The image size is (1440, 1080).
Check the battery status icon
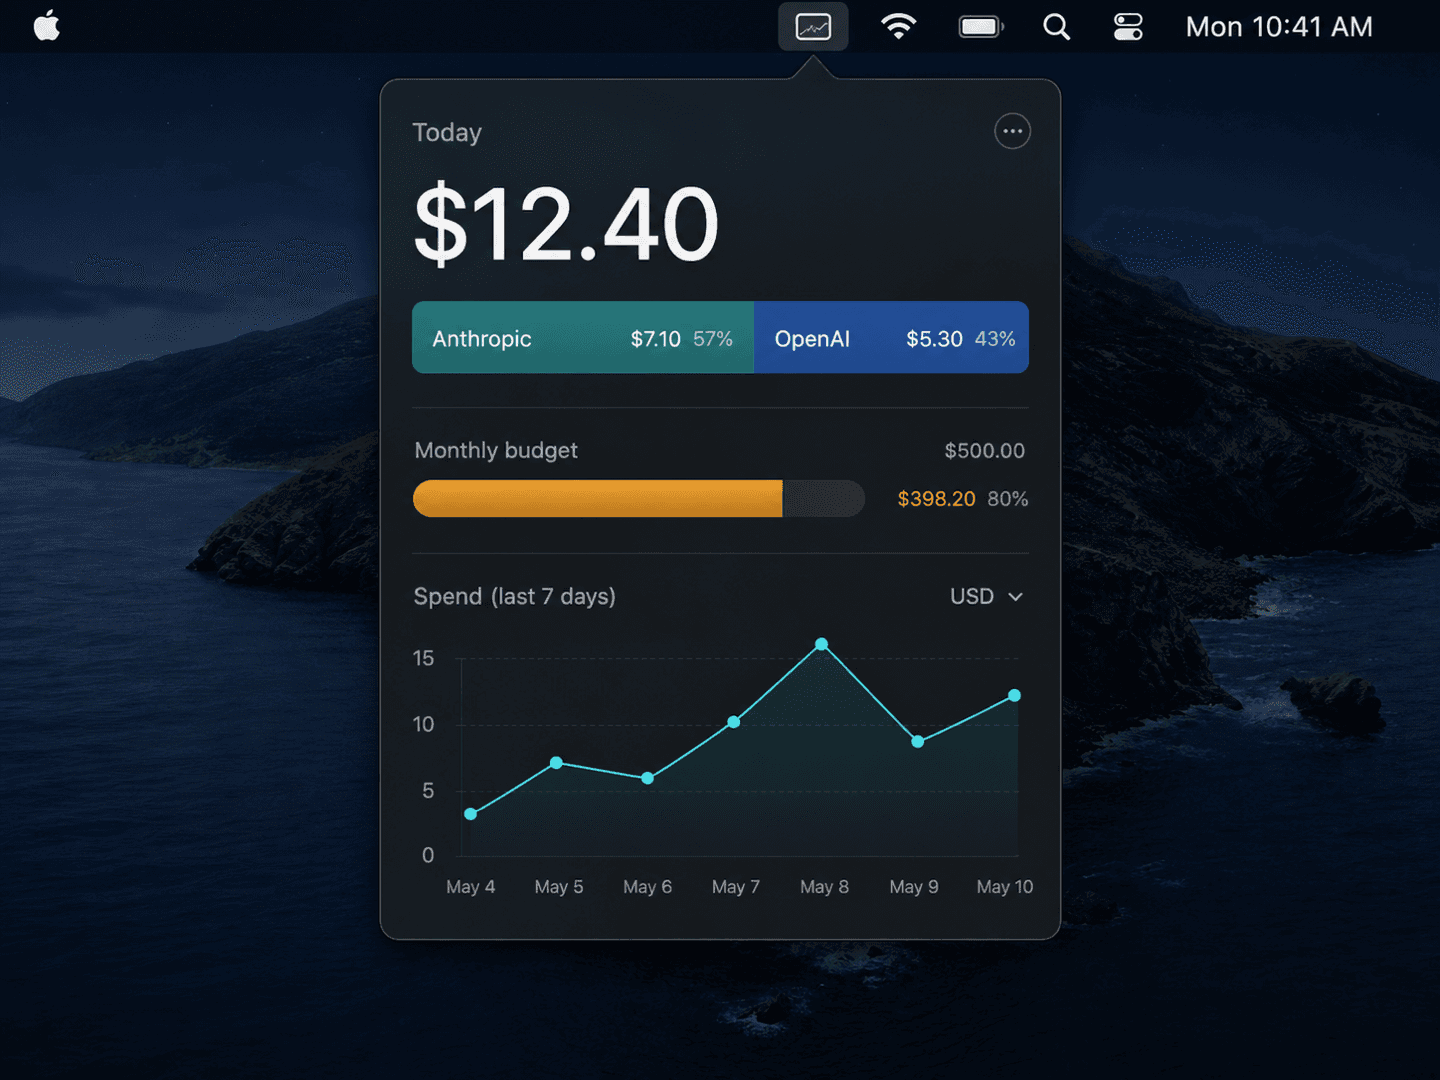[x=981, y=27]
